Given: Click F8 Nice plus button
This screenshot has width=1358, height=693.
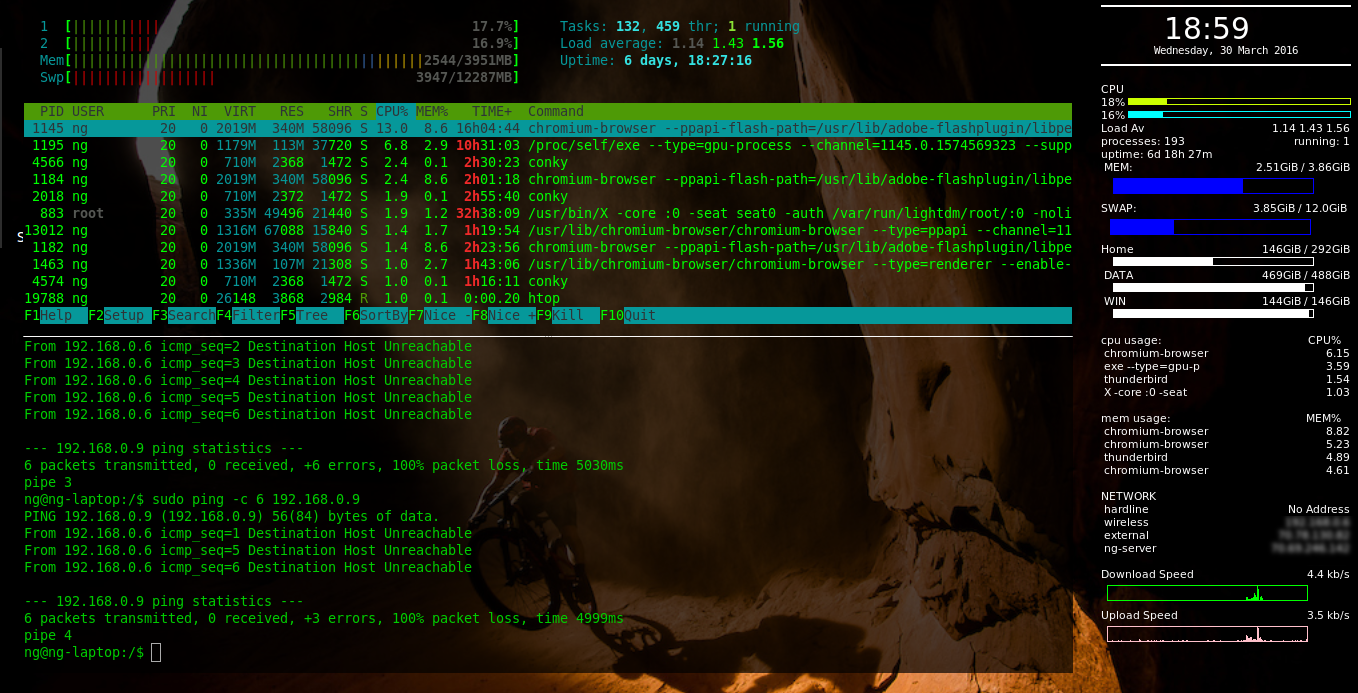Looking at the screenshot, I should [504, 315].
